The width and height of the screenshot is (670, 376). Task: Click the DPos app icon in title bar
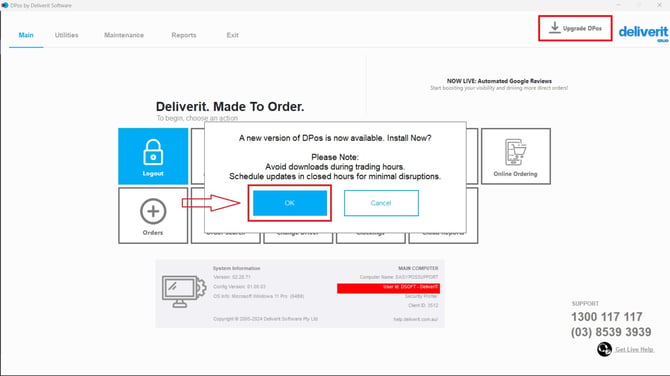click(5, 5)
